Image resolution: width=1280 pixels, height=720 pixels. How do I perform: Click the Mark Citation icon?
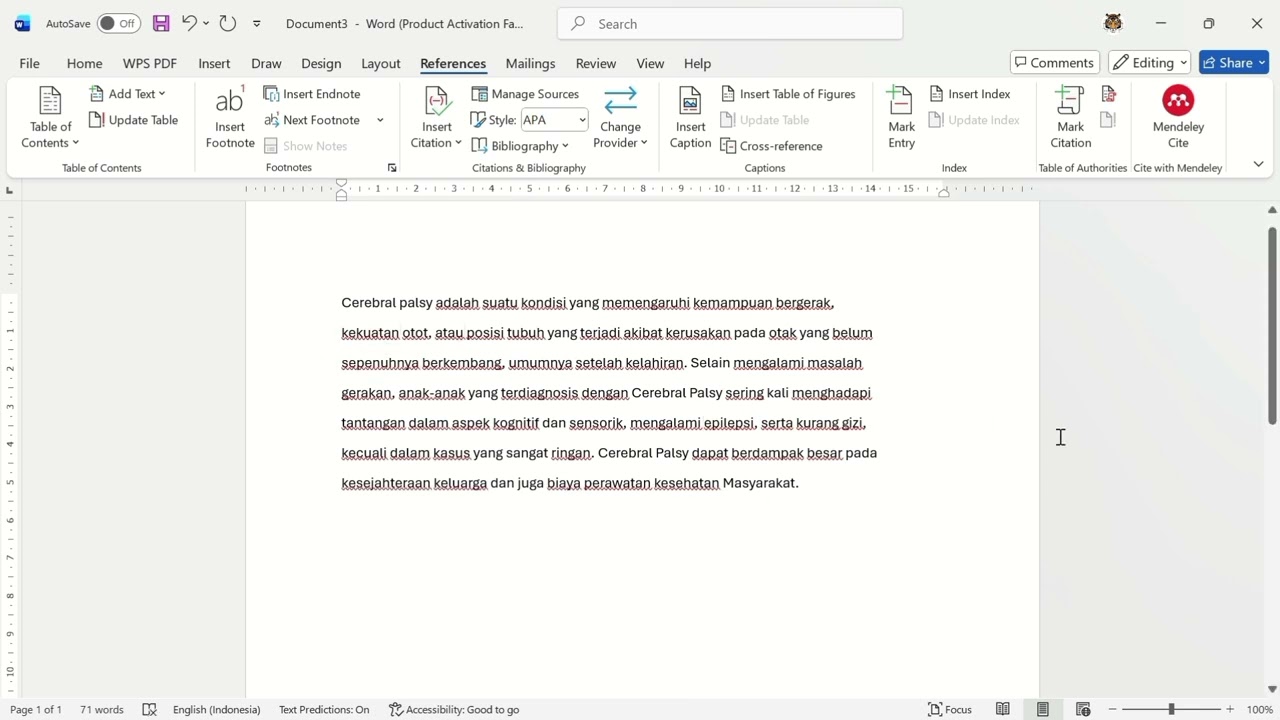pyautogui.click(x=1070, y=118)
